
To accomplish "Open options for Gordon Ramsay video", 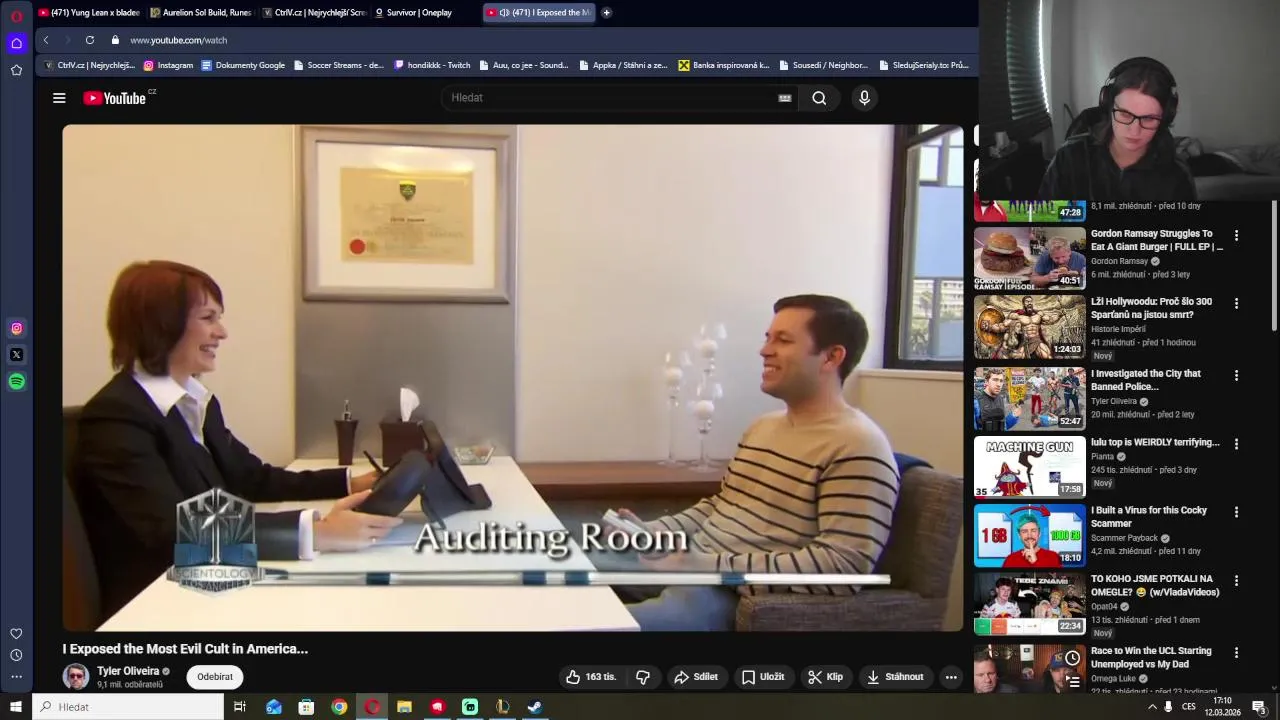I will click(1236, 236).
